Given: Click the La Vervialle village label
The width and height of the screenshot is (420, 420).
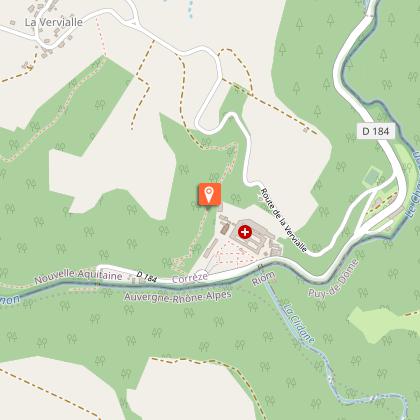Looking at the screenshot, I should pos(54,22).
